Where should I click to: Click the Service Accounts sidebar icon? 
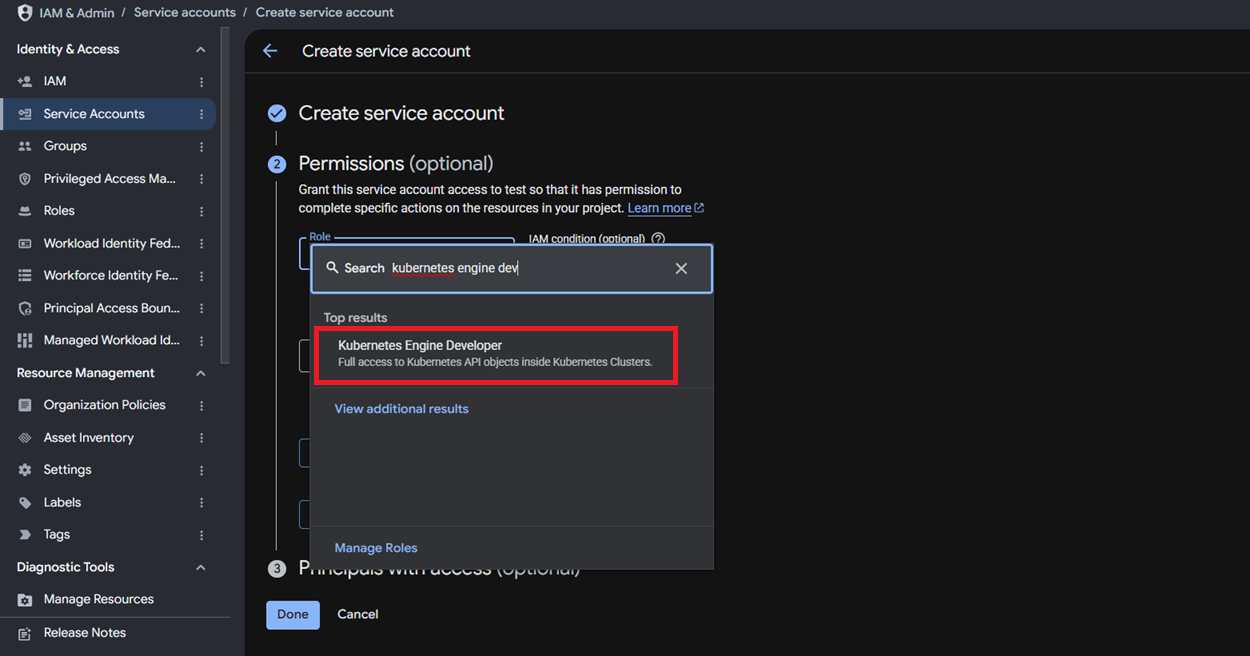(x=25, y=114)
